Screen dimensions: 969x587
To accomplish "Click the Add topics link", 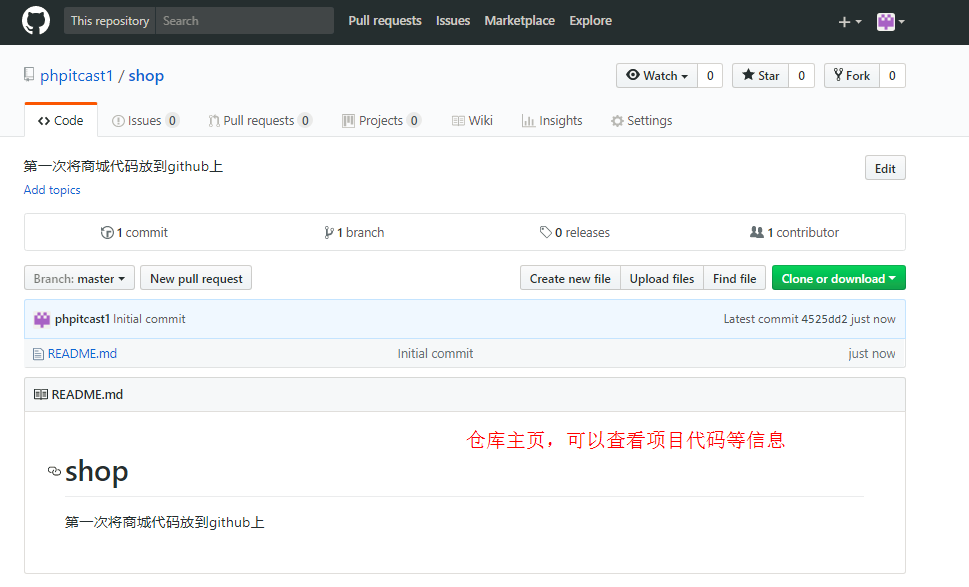I will pos(52,190).
